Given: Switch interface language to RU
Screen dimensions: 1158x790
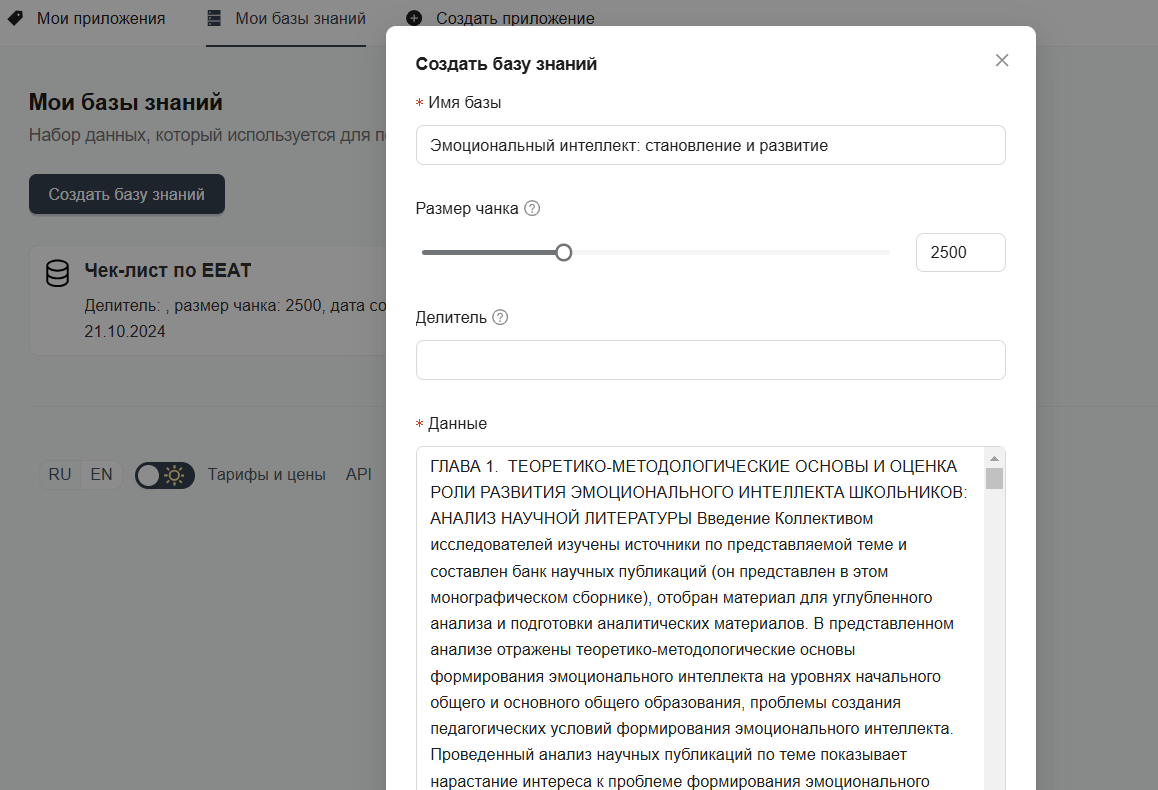Looking at the screenshot, I should [59, 474].
